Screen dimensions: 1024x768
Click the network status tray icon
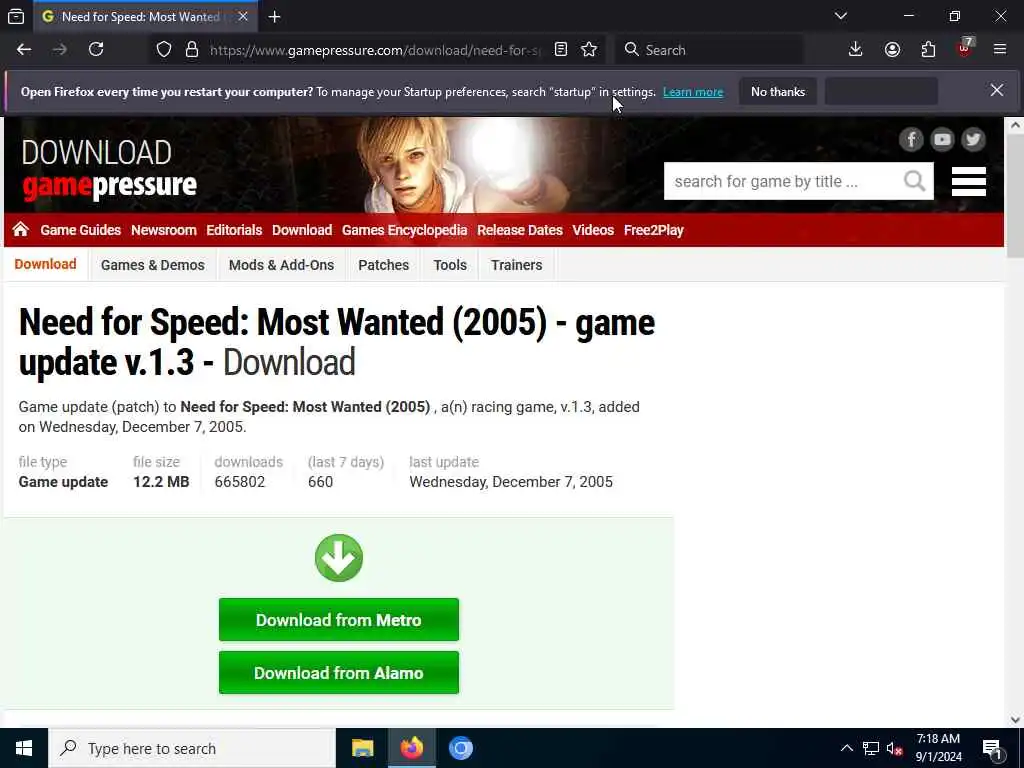pos(871,748)
